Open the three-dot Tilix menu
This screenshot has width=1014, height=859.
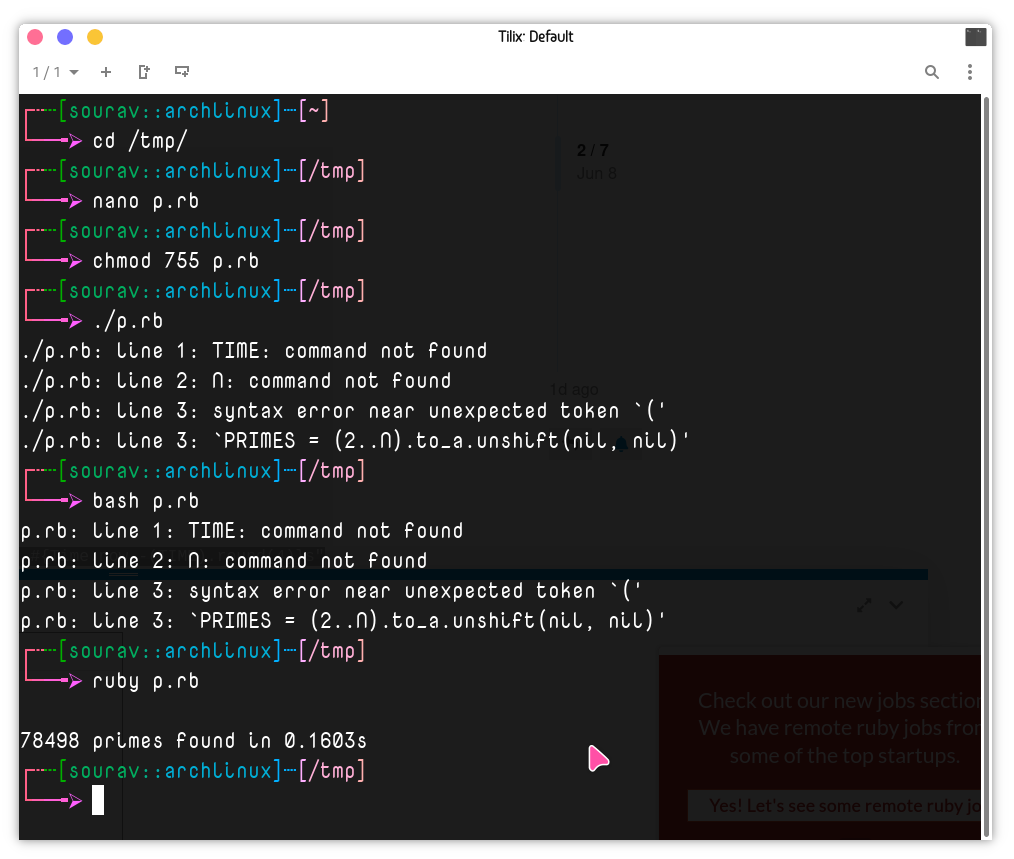969,72
